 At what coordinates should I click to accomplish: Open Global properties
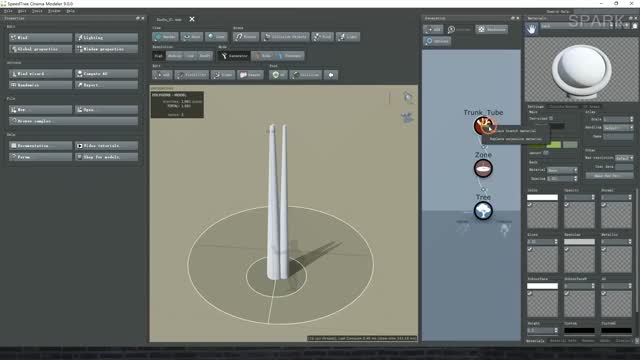pyautogui.click(x=40, y=49)
